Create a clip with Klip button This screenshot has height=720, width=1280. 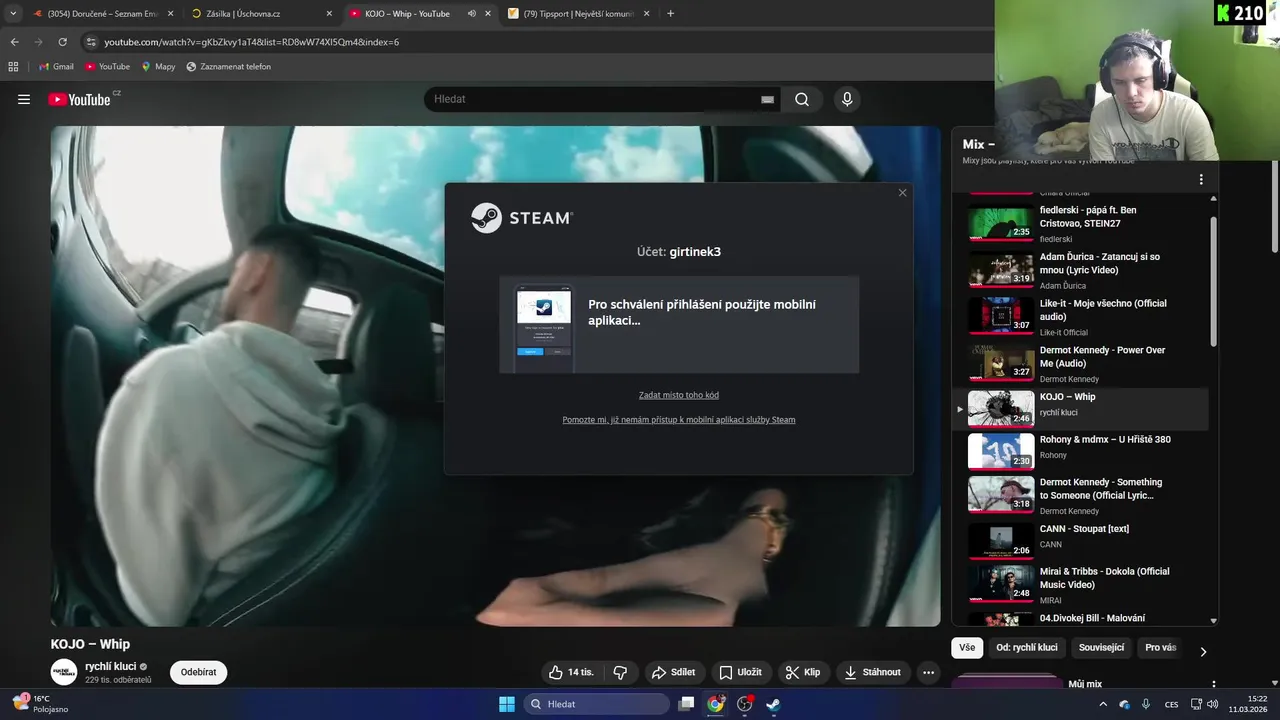click(x=803, y=672)
